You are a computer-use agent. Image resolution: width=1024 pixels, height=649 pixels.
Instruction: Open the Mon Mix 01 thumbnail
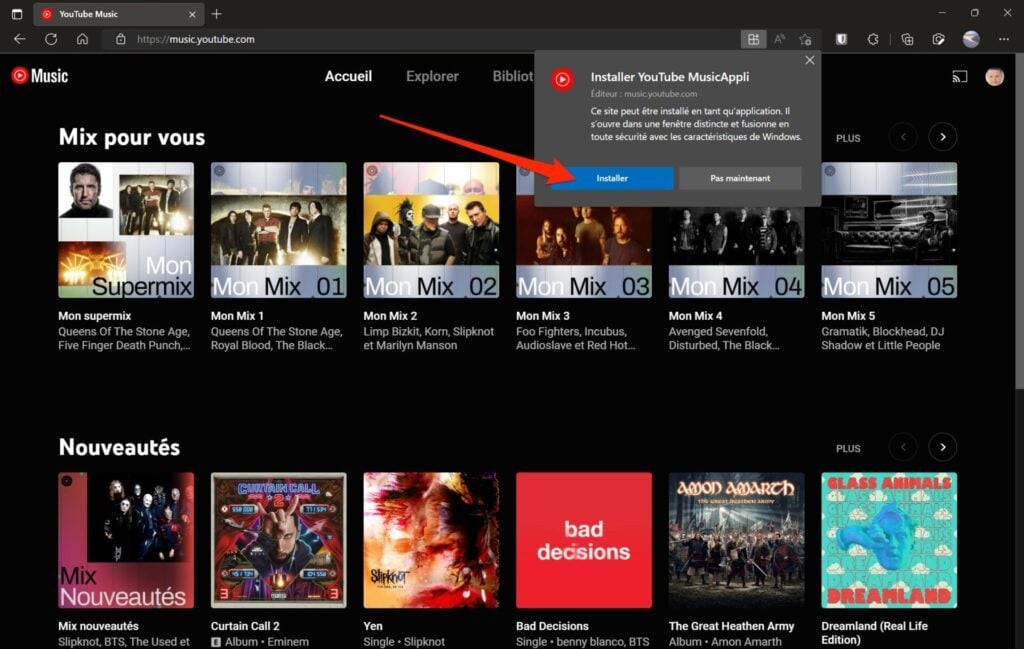[x=279, y=230]
